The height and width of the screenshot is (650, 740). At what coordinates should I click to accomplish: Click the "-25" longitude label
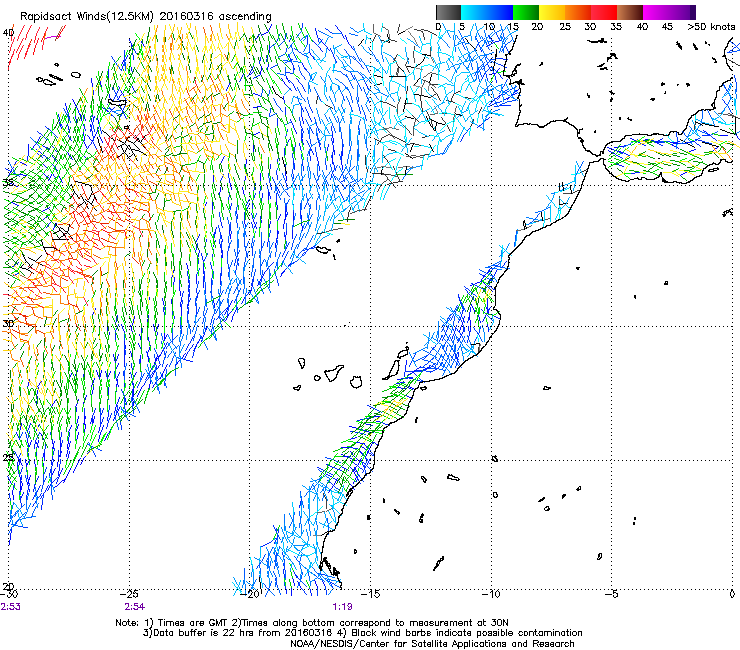point(129,594)
